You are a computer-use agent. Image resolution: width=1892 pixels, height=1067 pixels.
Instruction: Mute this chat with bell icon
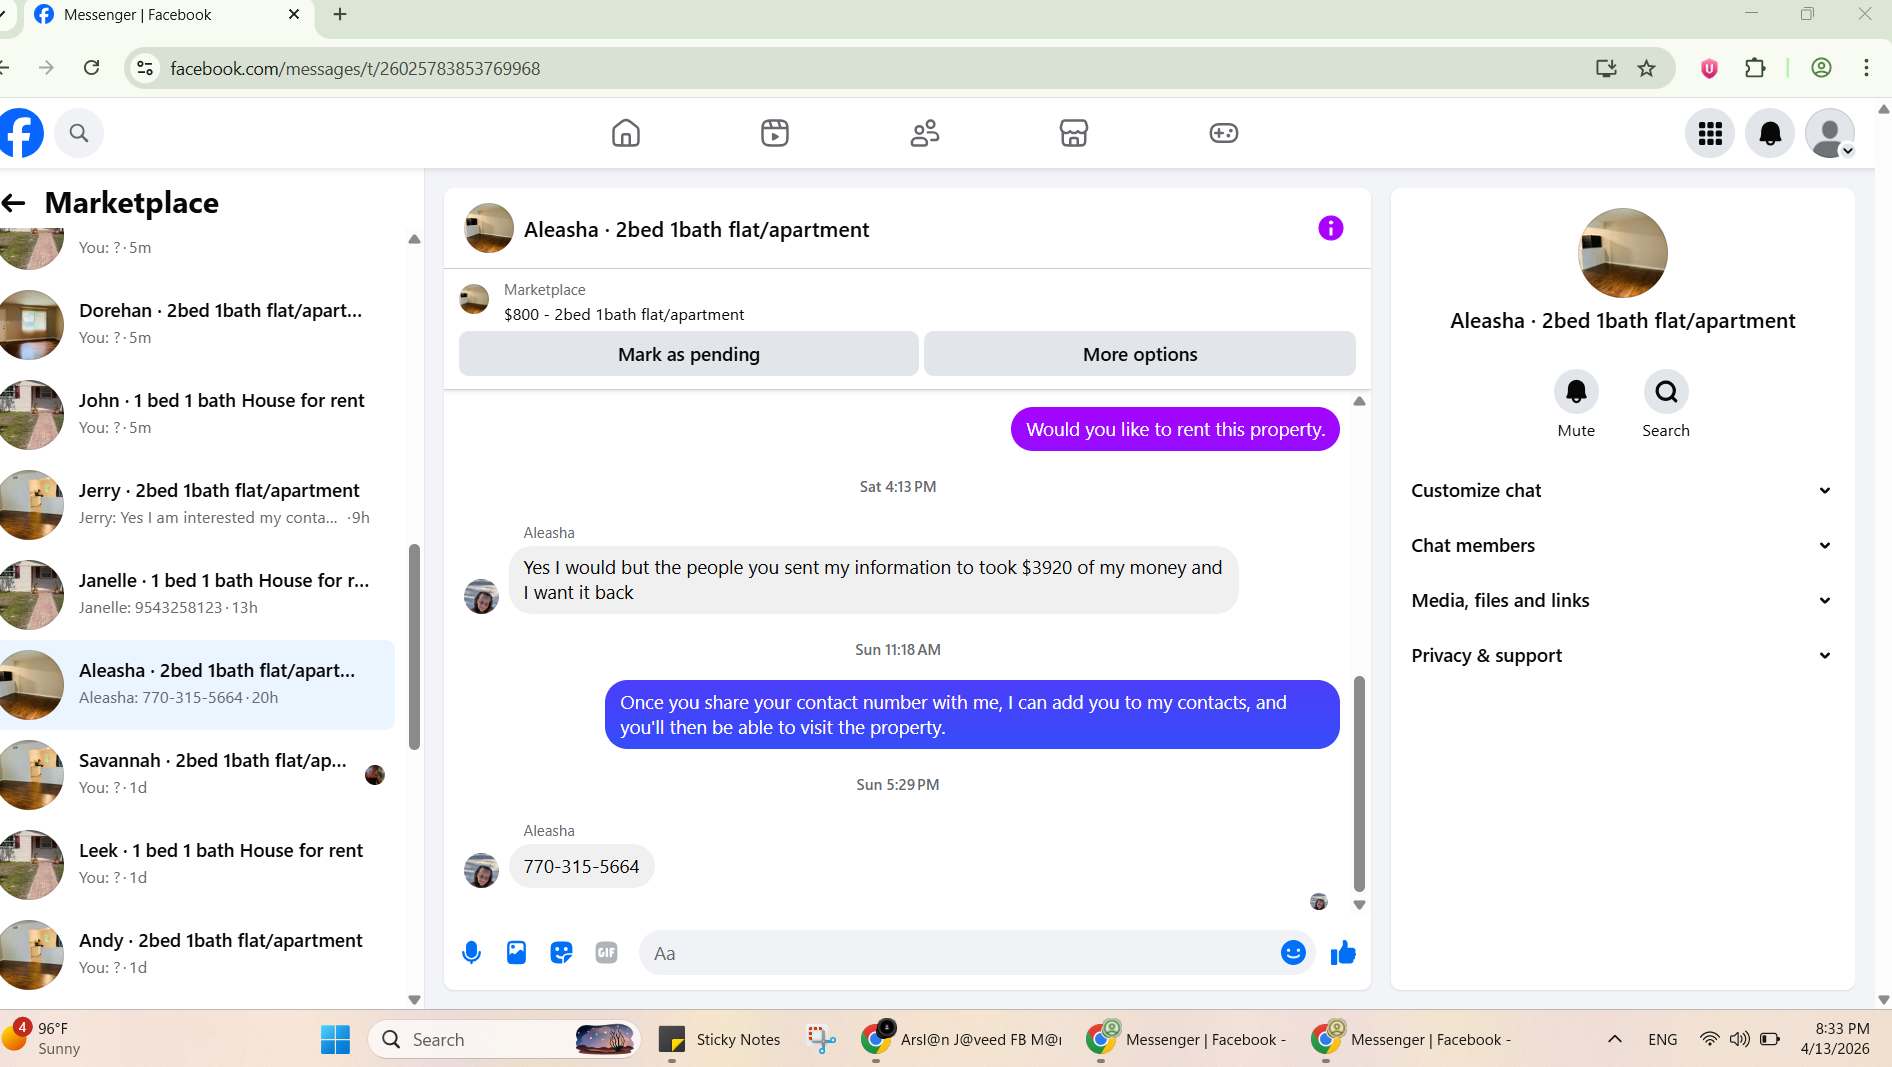pos(1576,391)
